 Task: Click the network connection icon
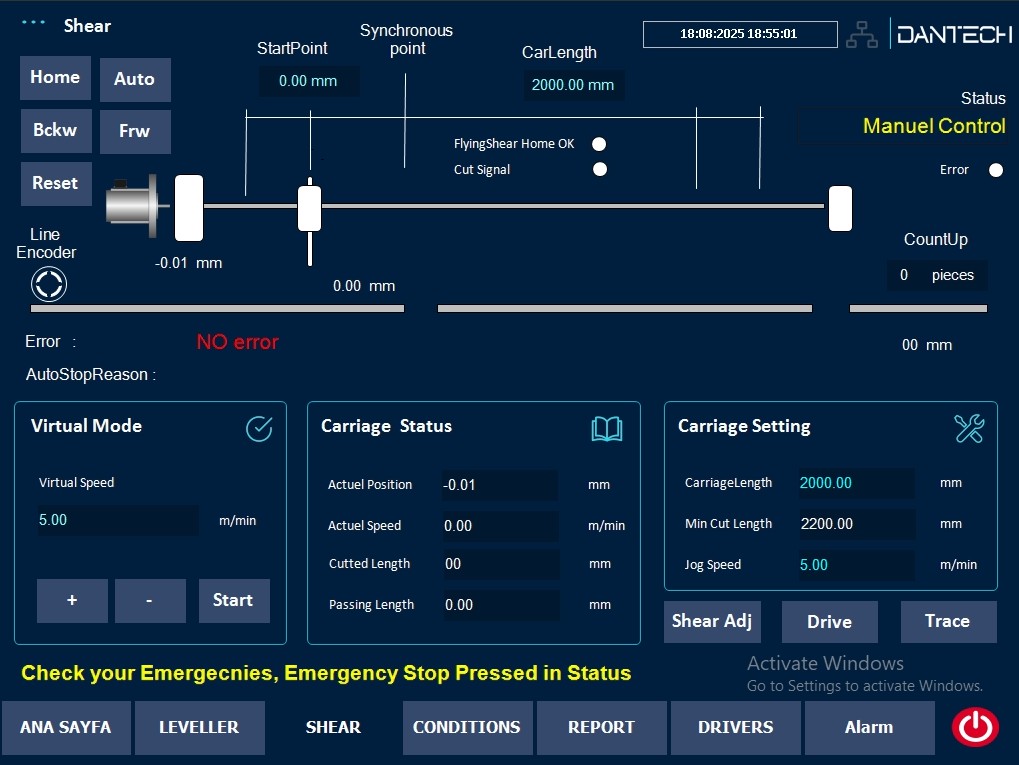coord(861,35)
